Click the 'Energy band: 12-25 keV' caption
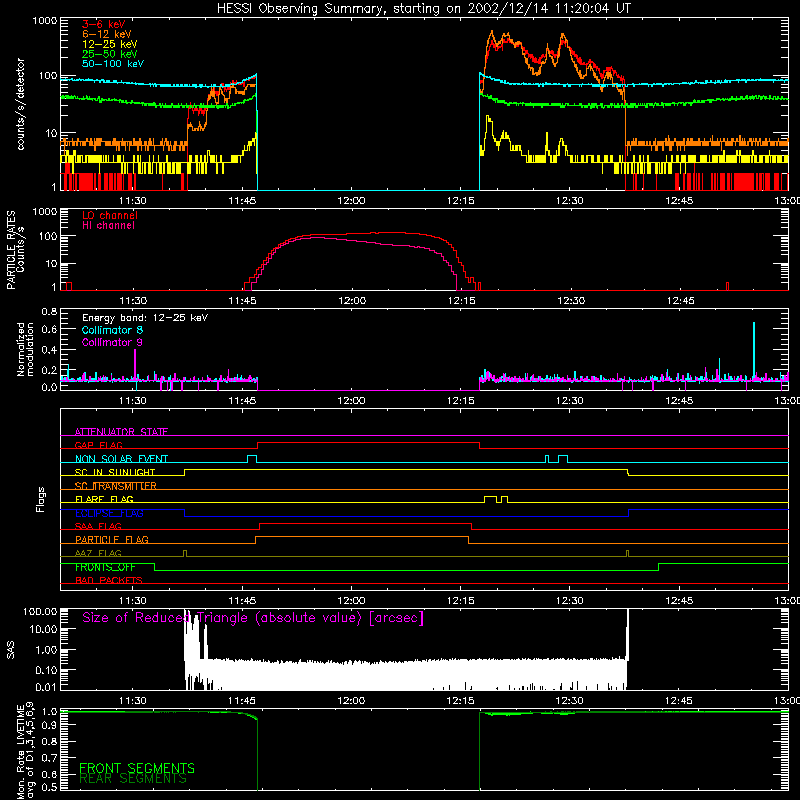This screenshot has height=800, width=800. pyautogui.click(x=145, y=318)
